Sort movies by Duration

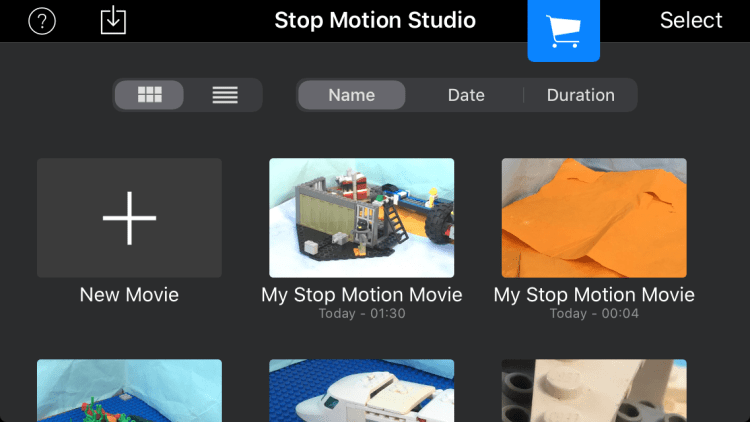pos(580,95)
